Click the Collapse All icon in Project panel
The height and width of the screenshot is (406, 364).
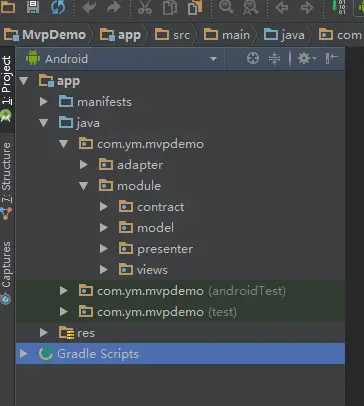(x=274, y=59)
